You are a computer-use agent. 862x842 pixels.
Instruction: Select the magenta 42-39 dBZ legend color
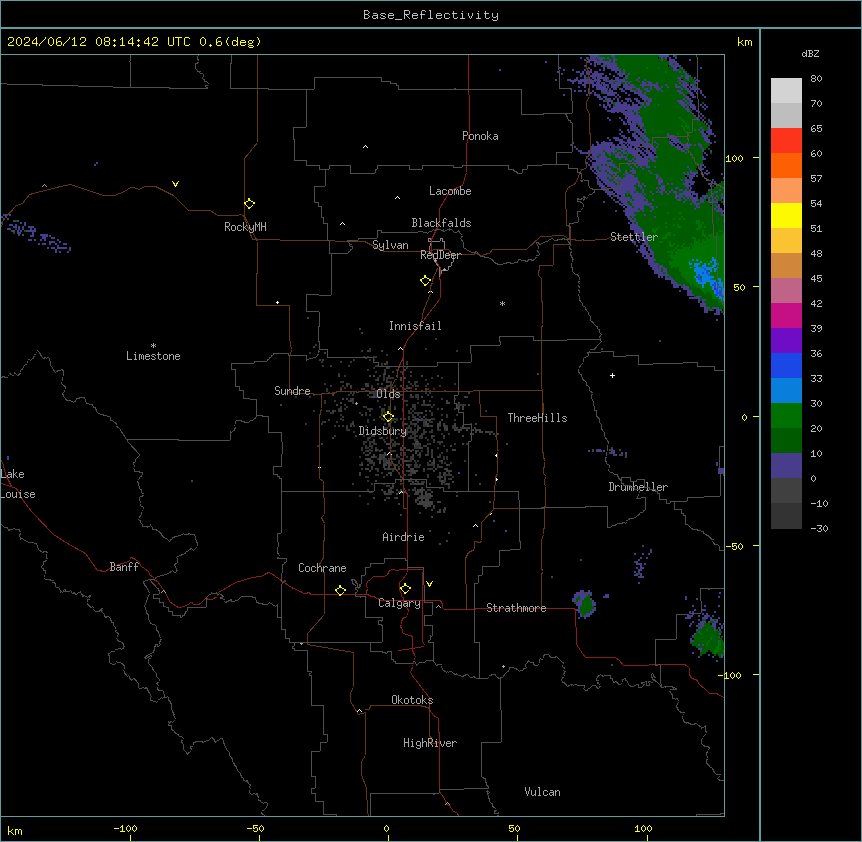pyautogui.click(x=786, y=315)
